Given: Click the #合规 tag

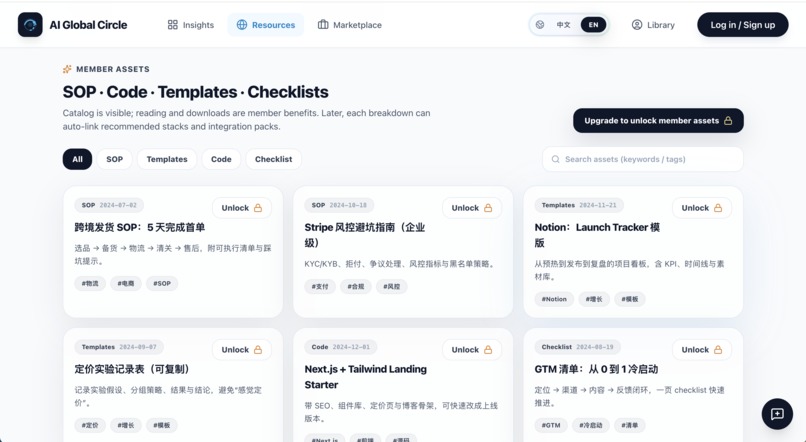Looking at the screenshot, I should click(356, 286).
